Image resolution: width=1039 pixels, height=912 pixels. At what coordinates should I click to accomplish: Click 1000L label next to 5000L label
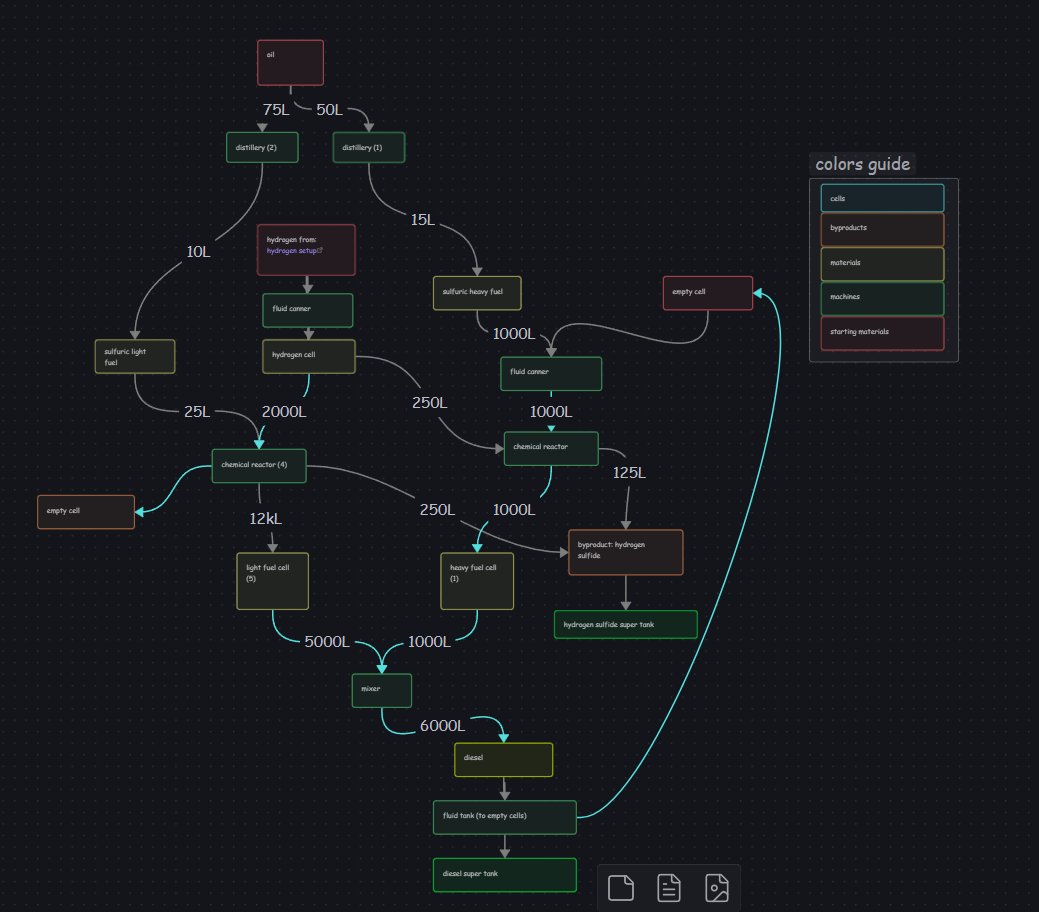[429, 642]
